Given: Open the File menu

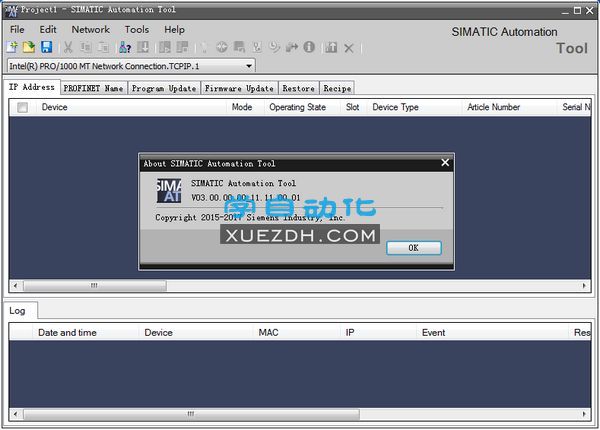Looking at the screenshot, I should [17, 29].
